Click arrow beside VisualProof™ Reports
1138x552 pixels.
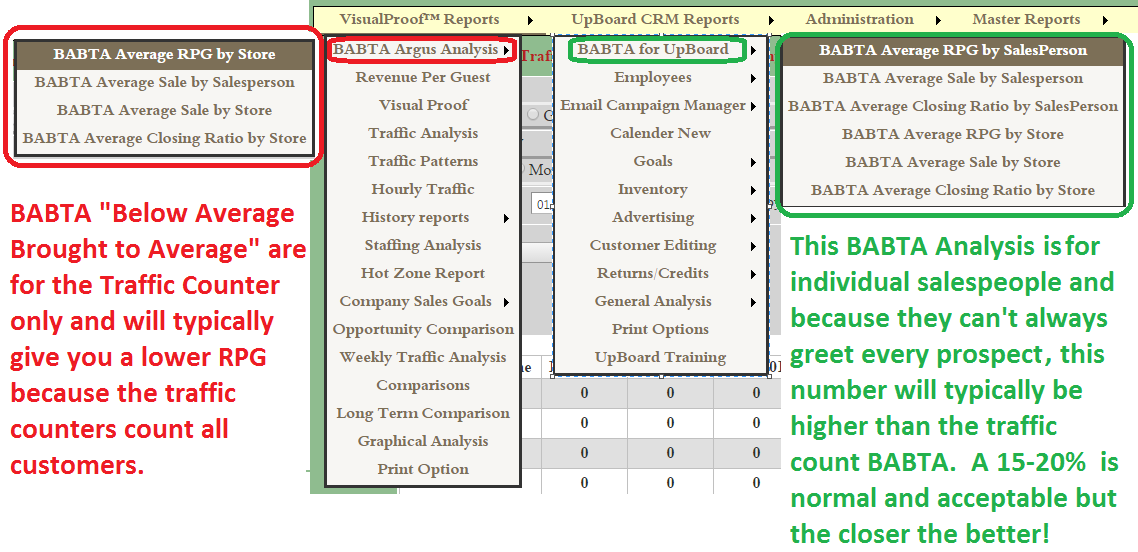tap(531, 20)
